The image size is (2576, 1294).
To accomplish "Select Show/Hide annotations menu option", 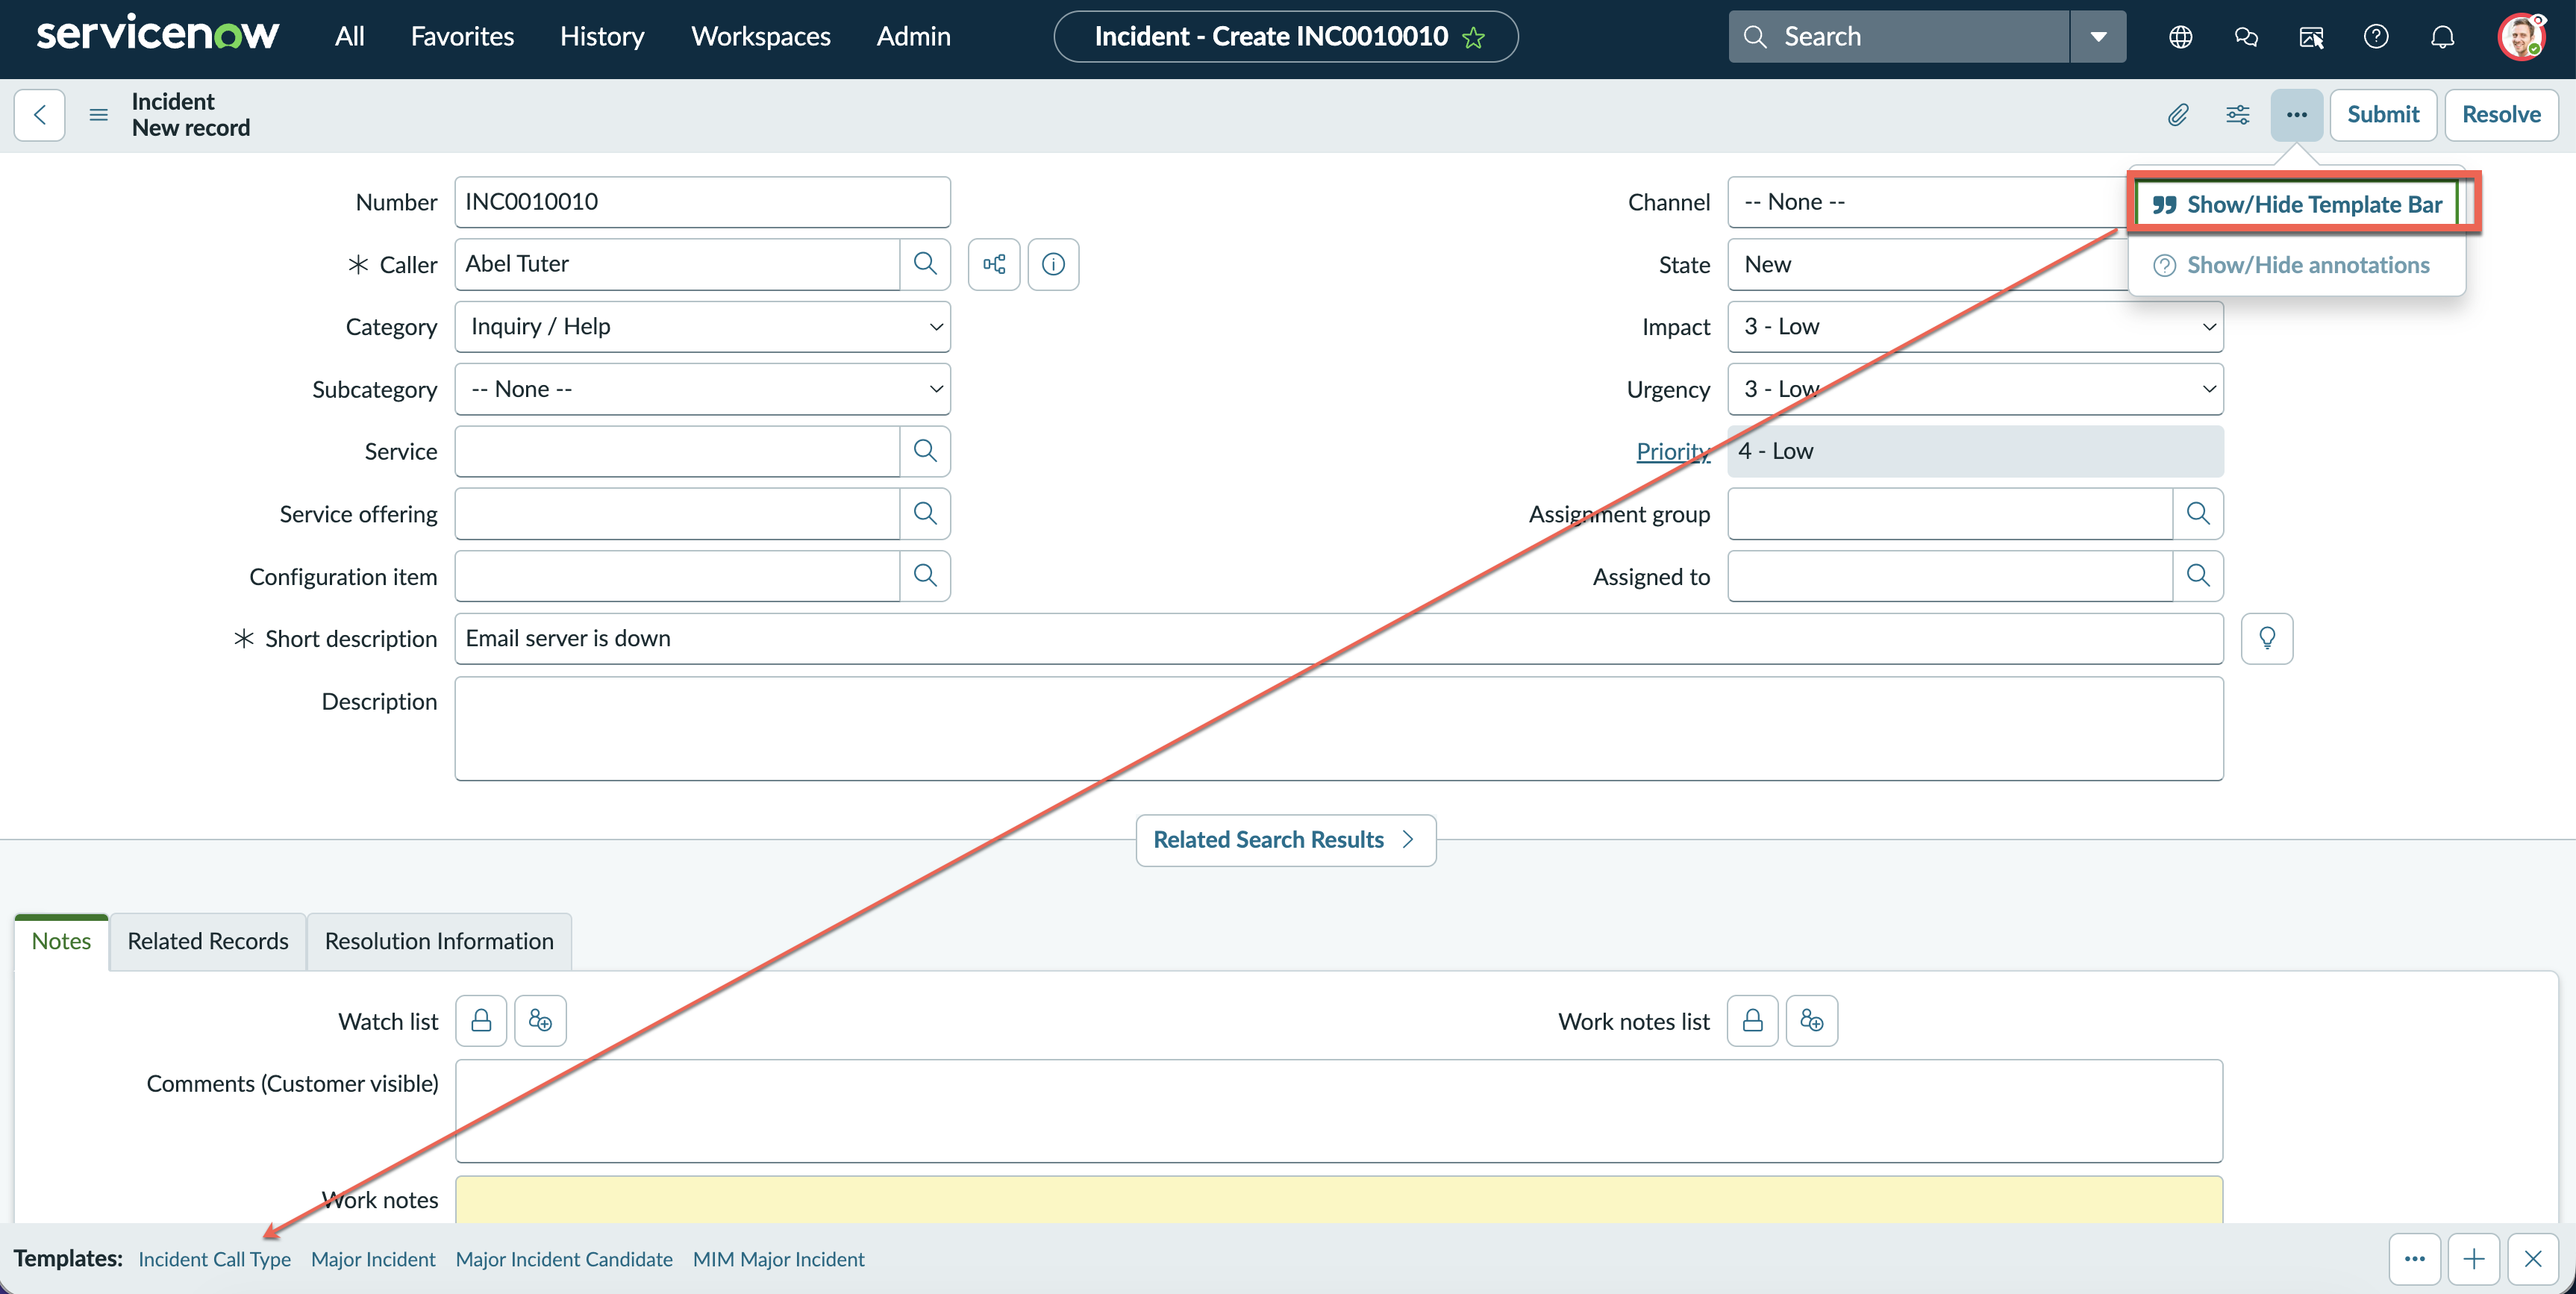I will pos(2297,265).
